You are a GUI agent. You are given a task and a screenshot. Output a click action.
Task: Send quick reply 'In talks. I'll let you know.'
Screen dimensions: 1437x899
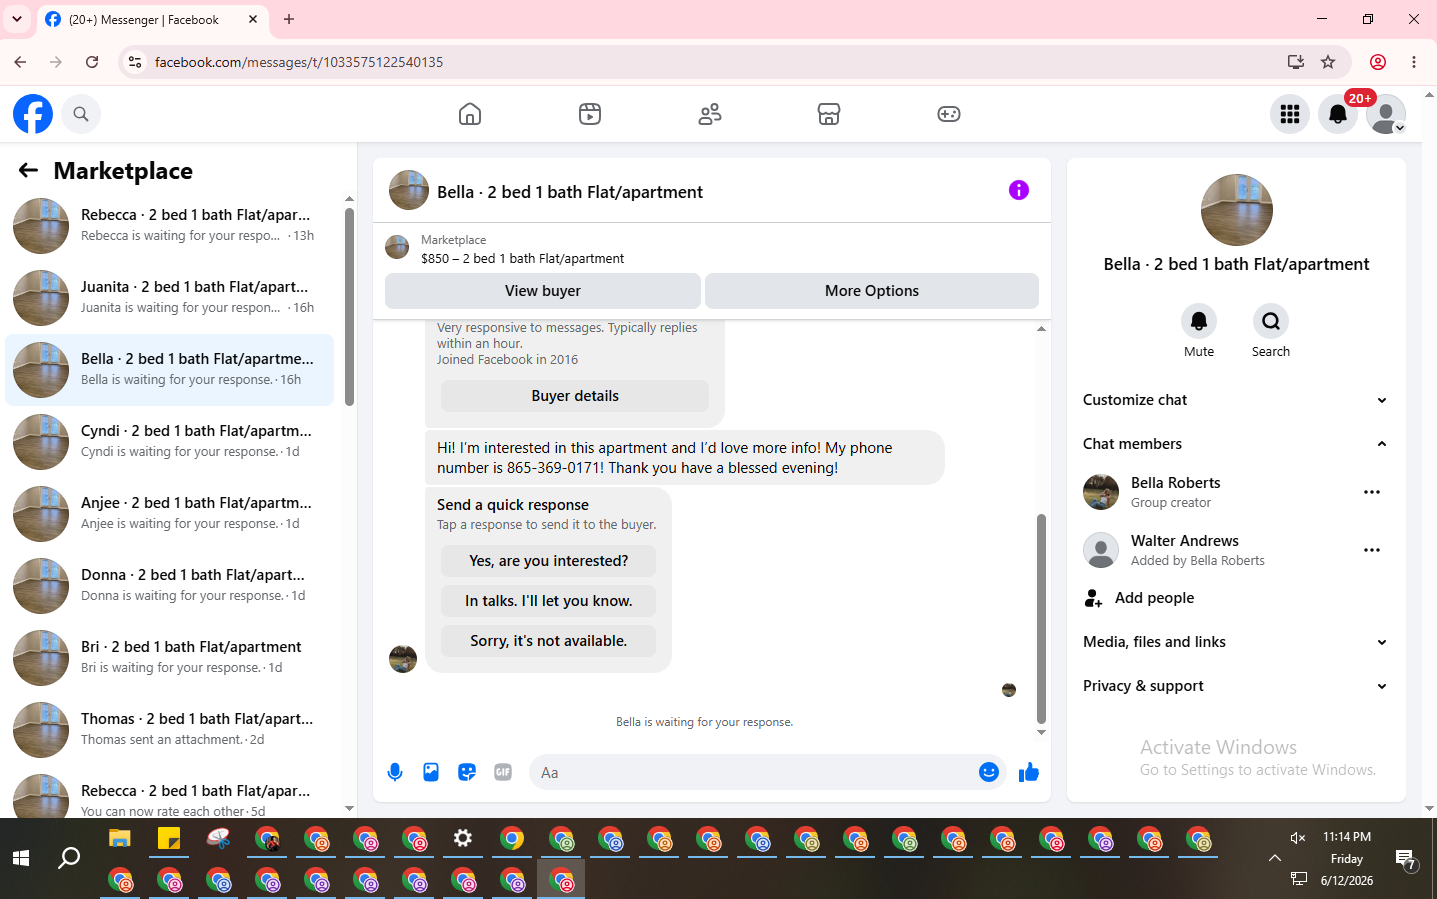pyautogui.click(x=549, y=601)
